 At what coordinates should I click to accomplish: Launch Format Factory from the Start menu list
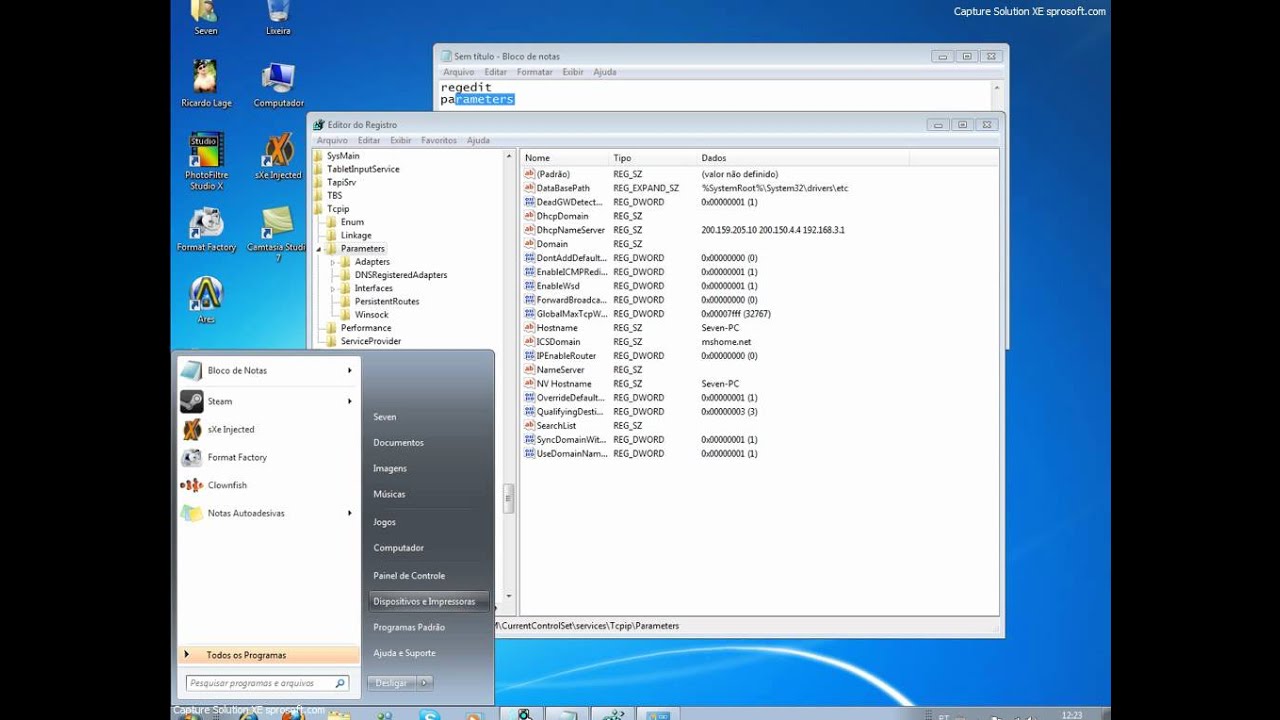tap(268, 457)
